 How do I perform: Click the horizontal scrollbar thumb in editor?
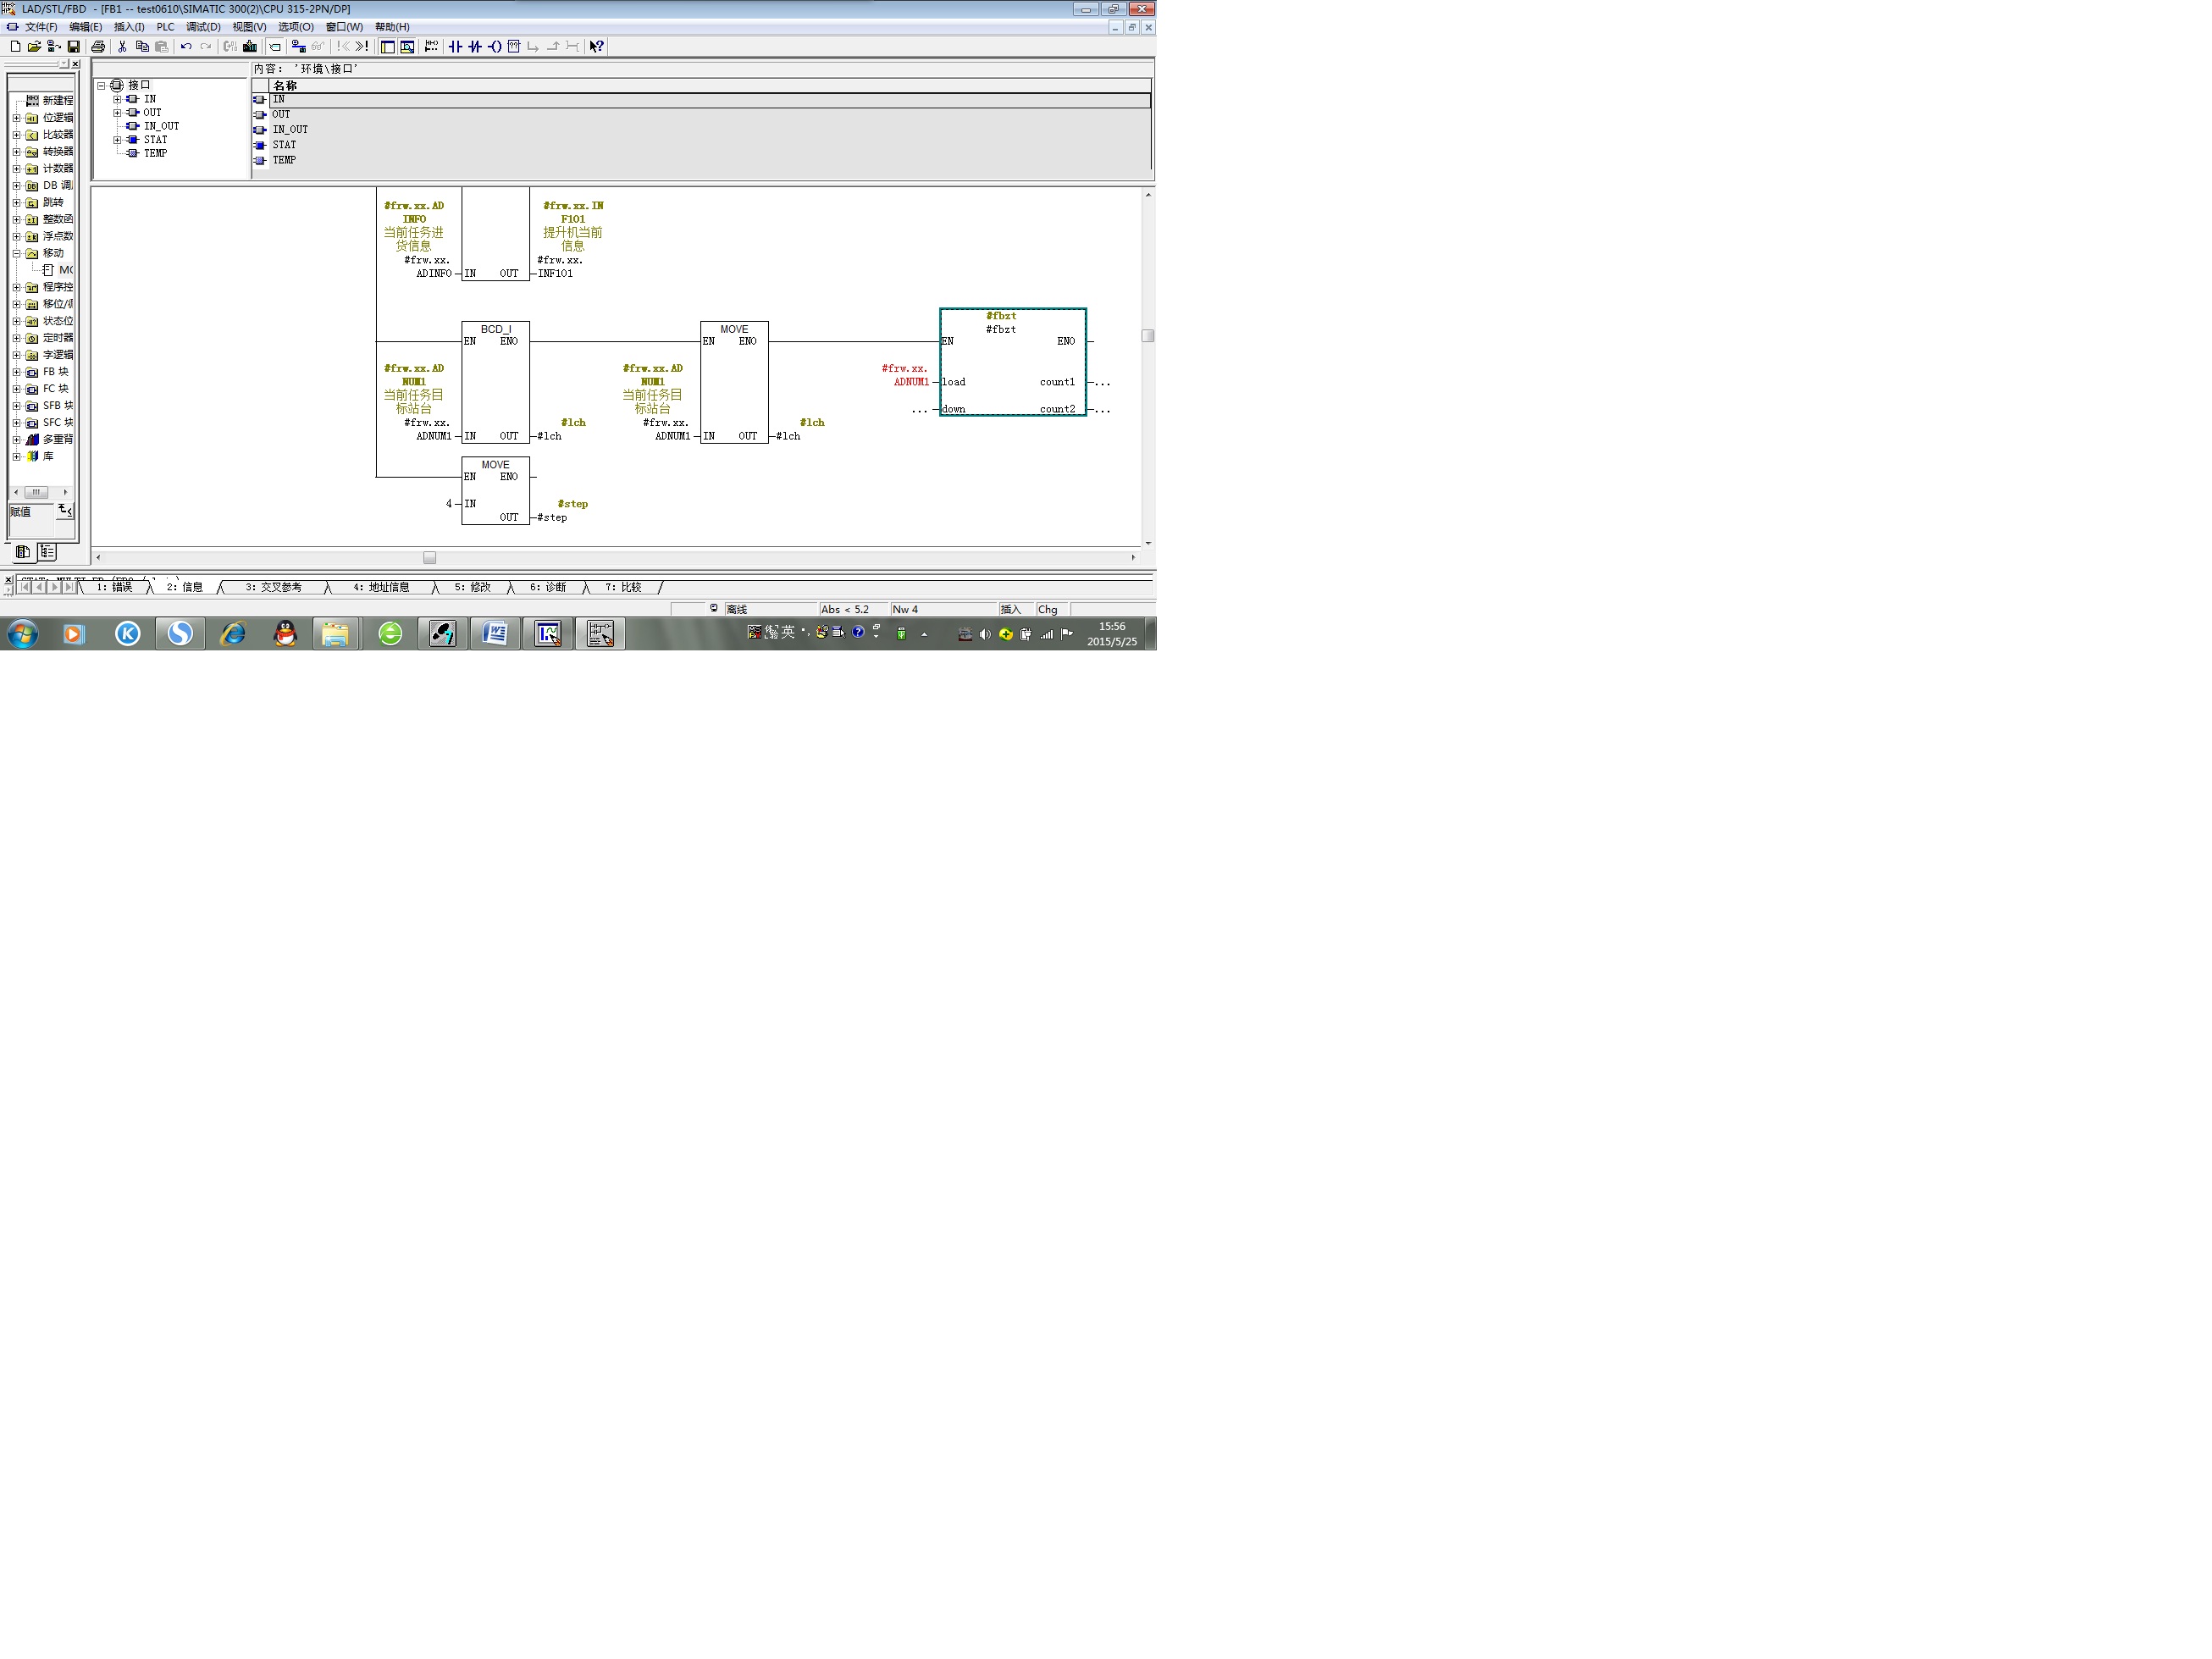429,558
